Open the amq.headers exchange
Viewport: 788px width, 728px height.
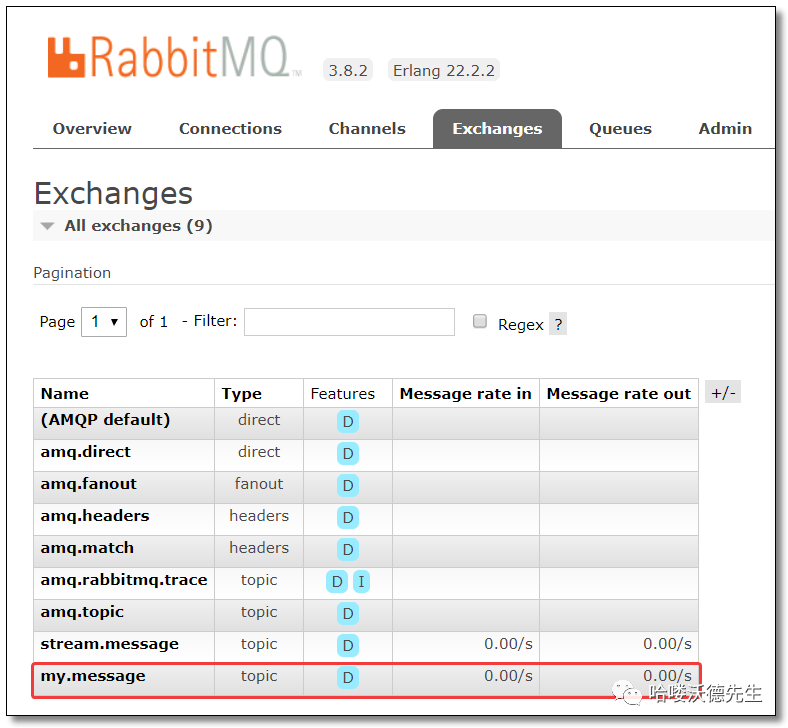tap(95, 516)
